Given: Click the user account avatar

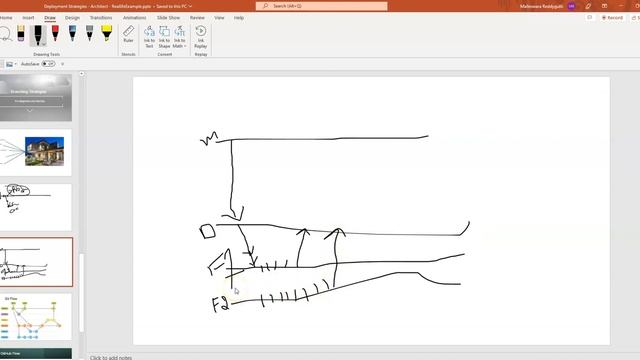Looking at the screenshot, I should [x=571, y=6].
